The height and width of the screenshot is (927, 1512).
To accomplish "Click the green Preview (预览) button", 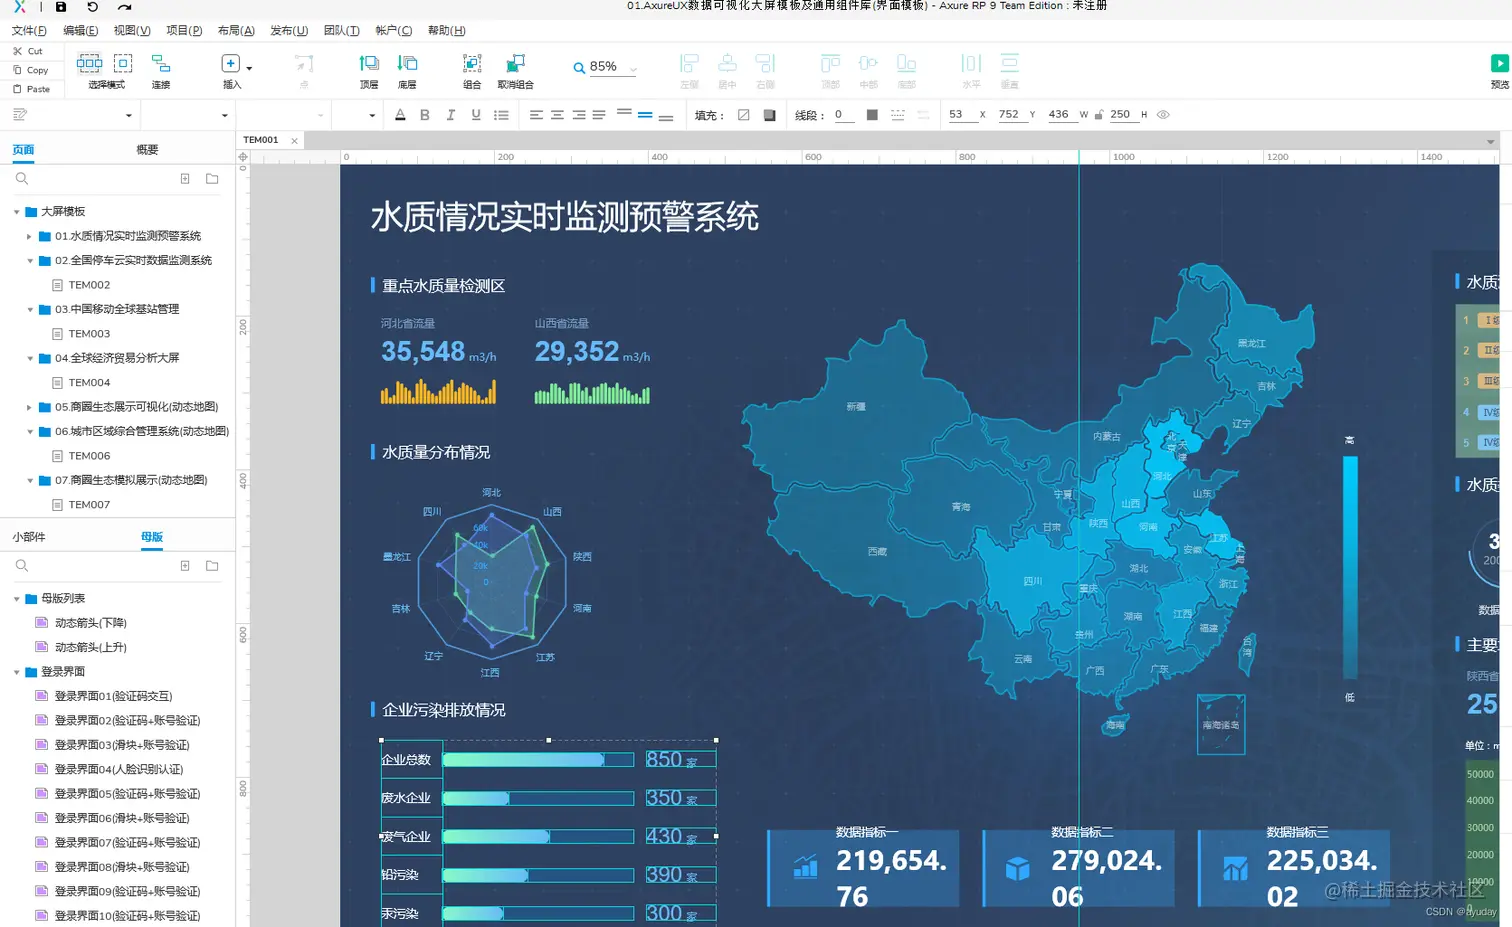I will [x=1499, y=63].
